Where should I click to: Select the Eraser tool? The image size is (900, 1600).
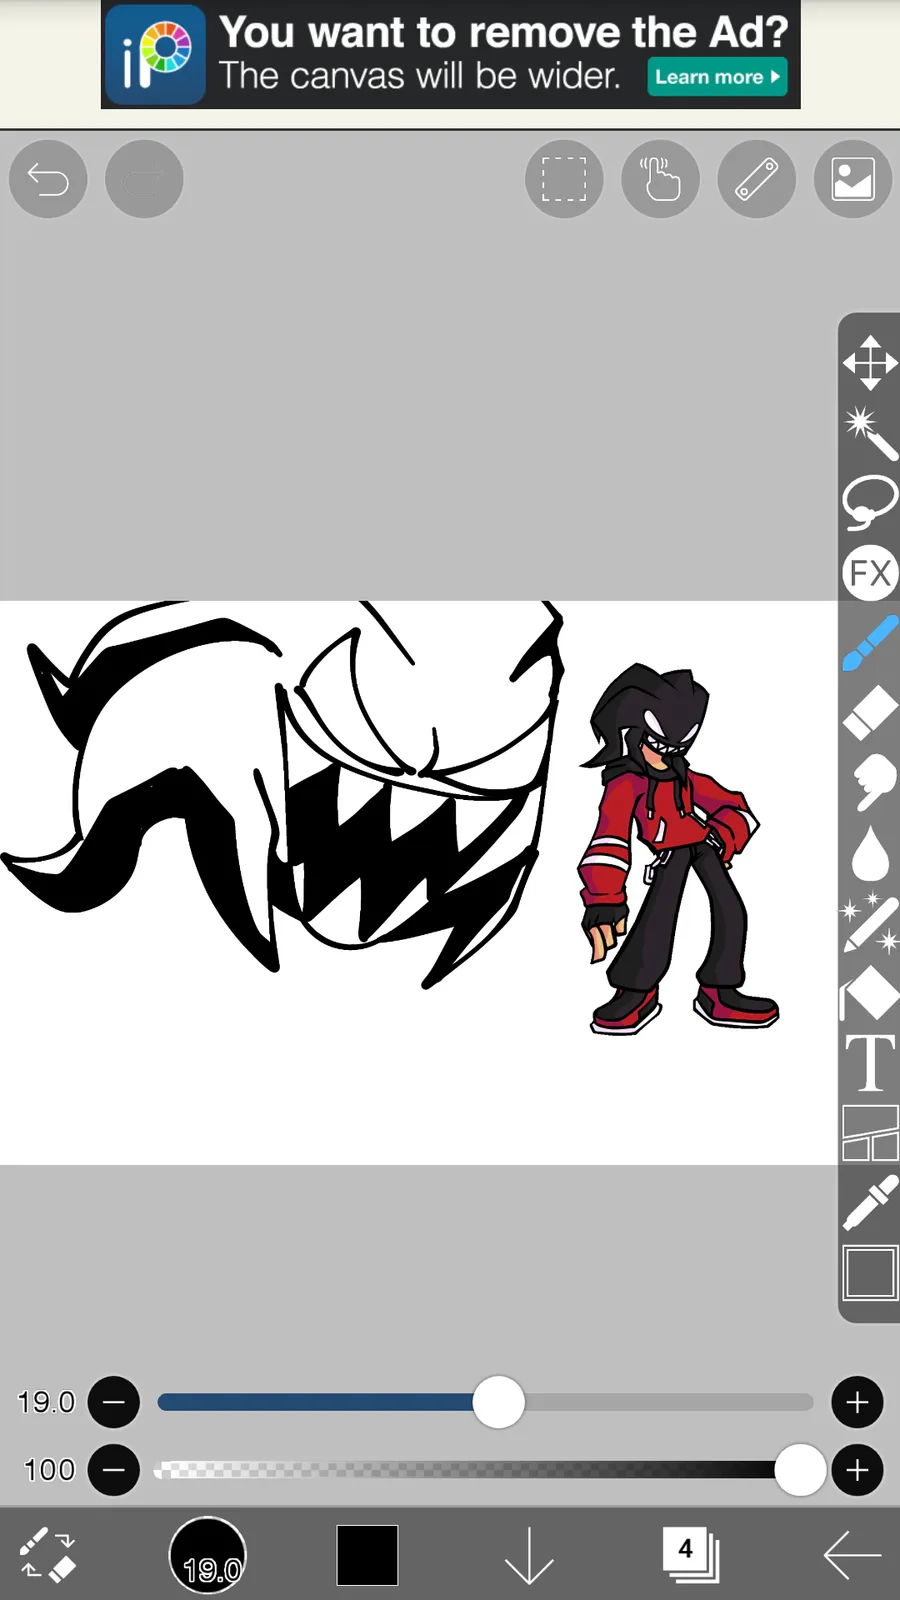(870, 713)
